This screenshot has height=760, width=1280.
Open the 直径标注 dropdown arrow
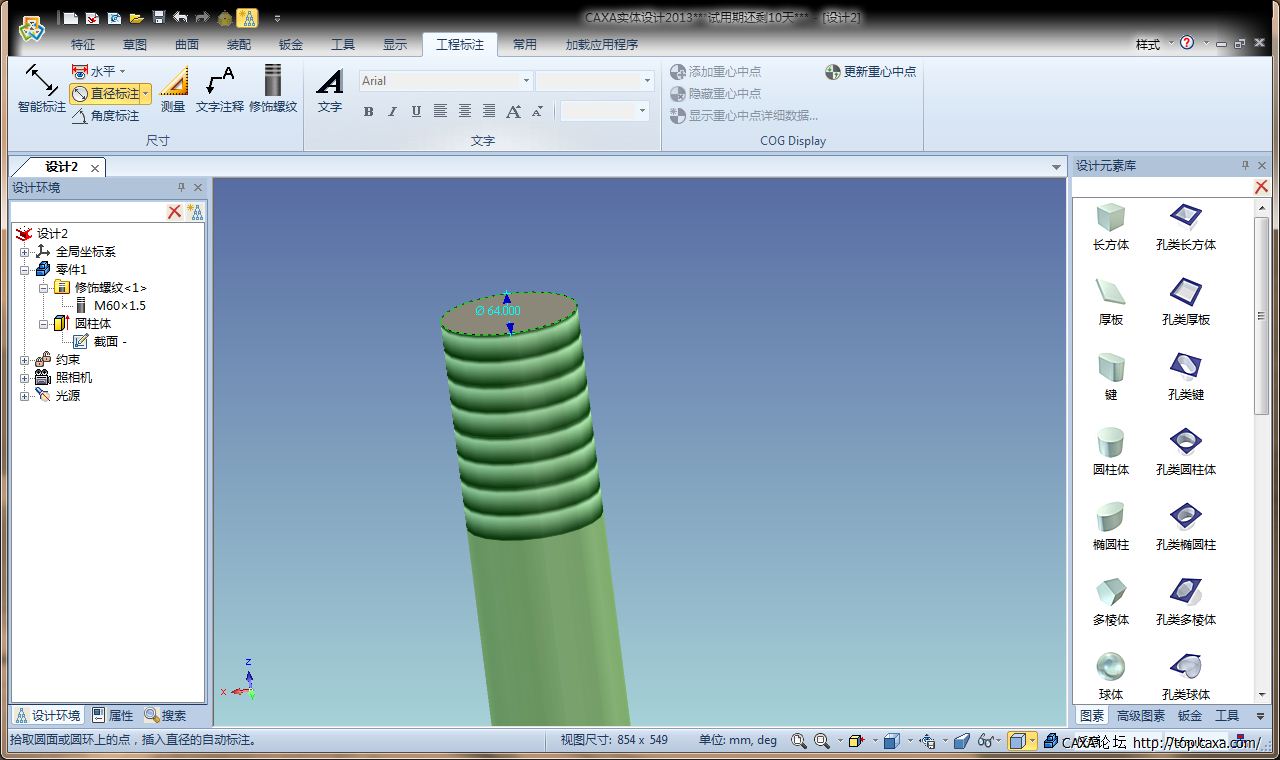click(x=146, y=93)
